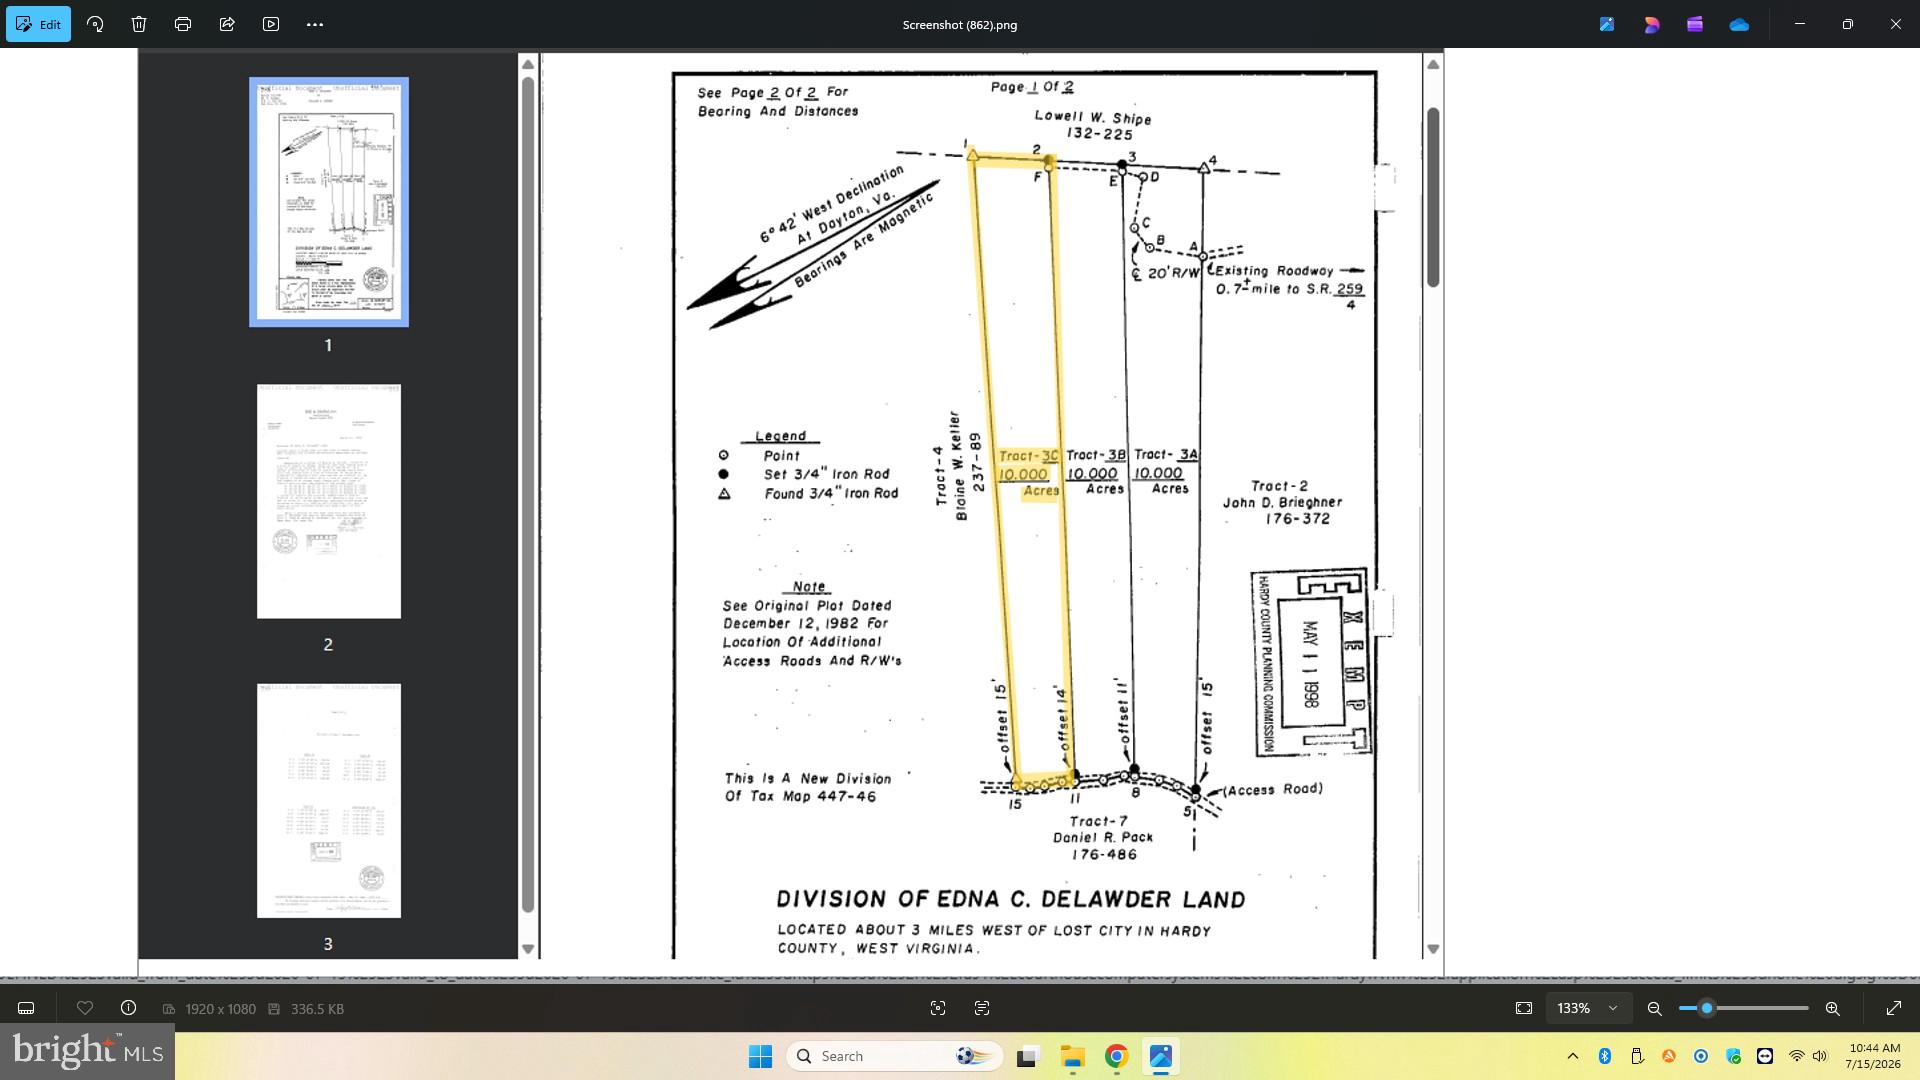Rotate the image with the rotate icon
The height and width of the screenshot is (1080, 1920).
95,24
